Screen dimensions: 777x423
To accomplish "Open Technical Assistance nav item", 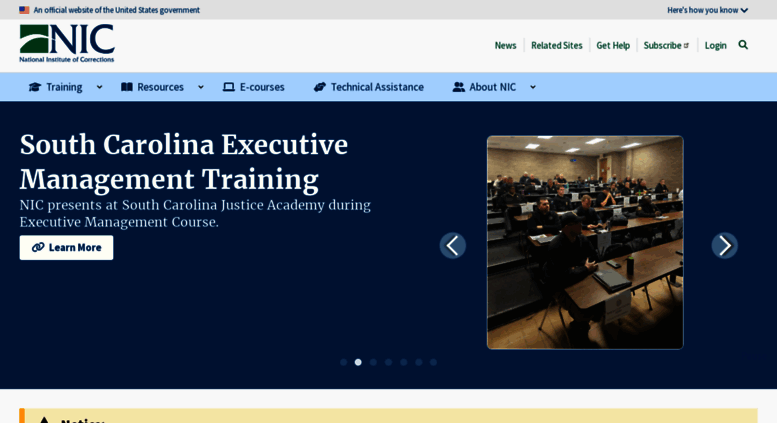I will 377,87.
